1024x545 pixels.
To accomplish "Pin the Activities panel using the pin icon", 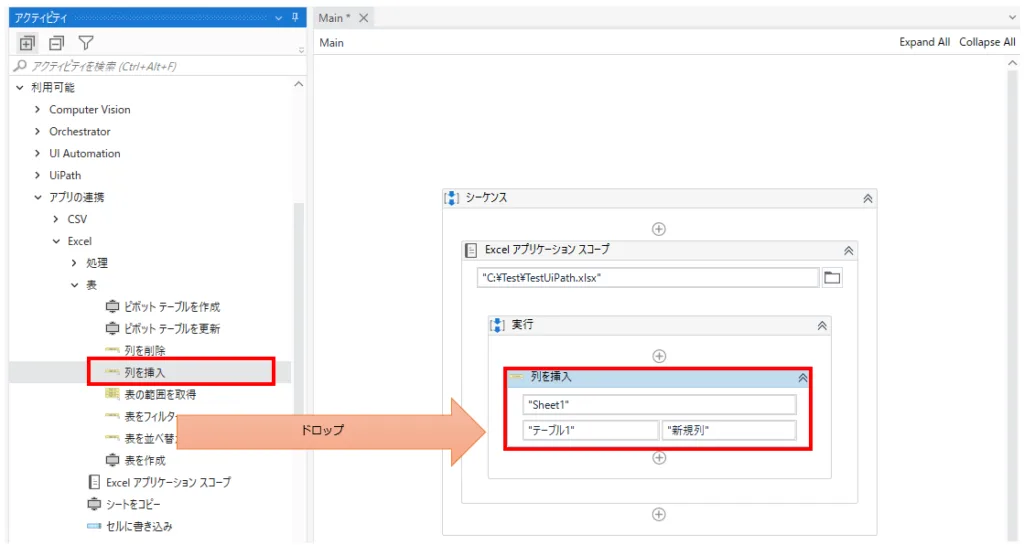I will [295, 17].
